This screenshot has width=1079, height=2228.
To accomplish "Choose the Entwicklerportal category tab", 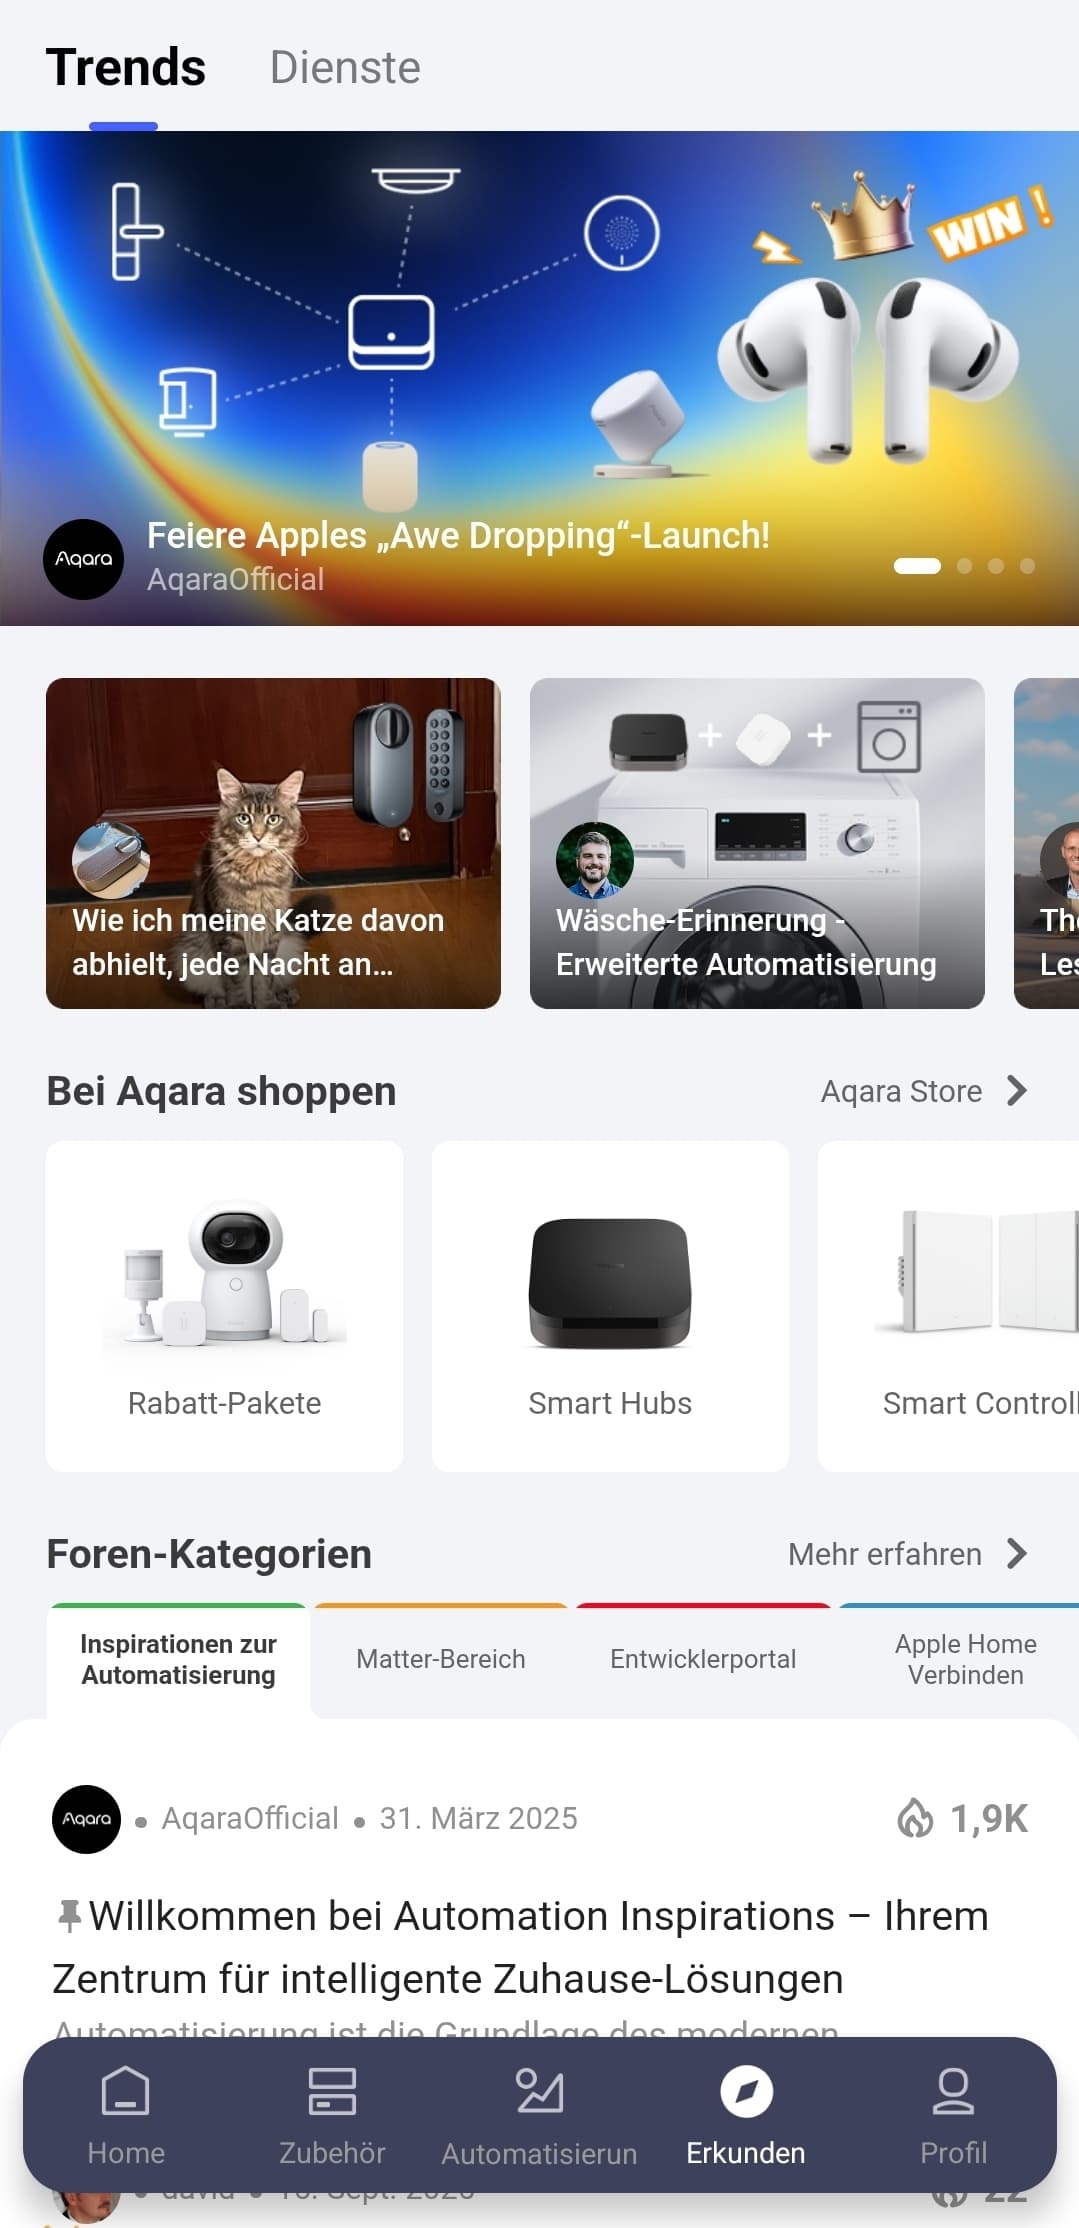I will 703,1659.
